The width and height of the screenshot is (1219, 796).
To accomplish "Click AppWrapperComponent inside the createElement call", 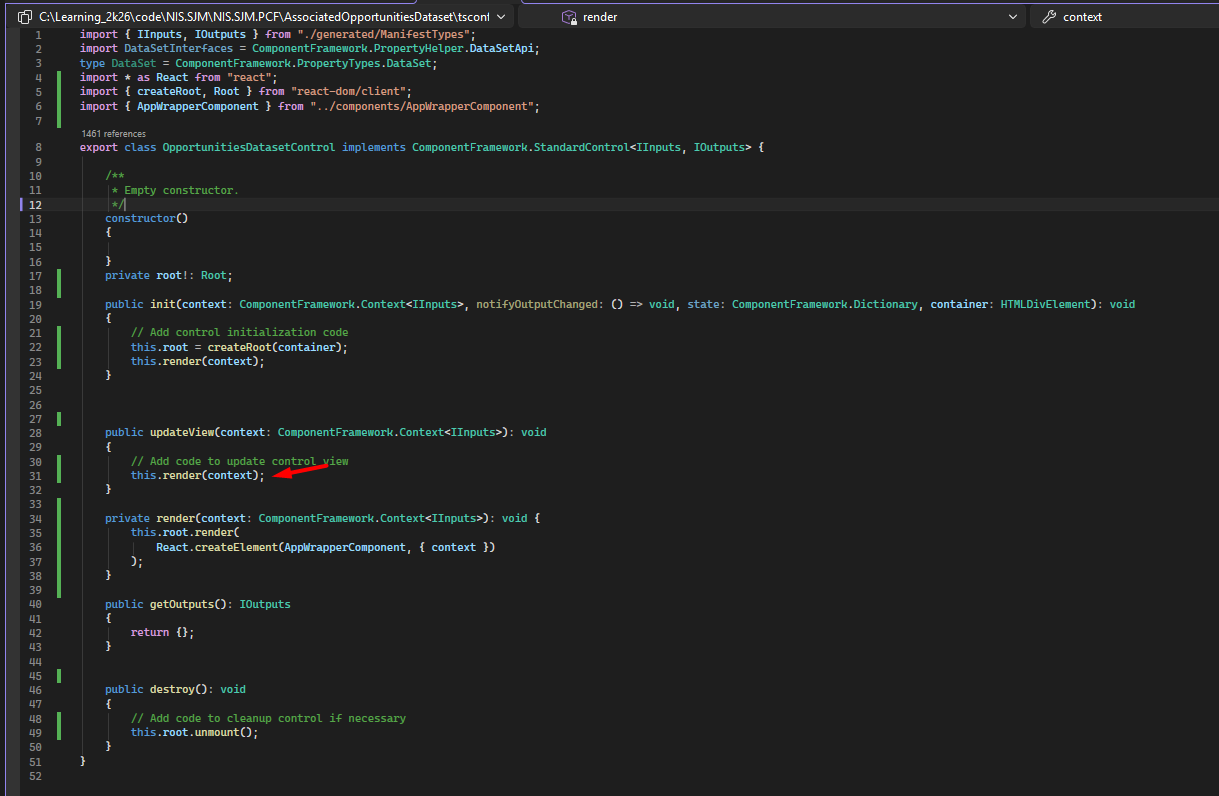I will pos(344,547).
